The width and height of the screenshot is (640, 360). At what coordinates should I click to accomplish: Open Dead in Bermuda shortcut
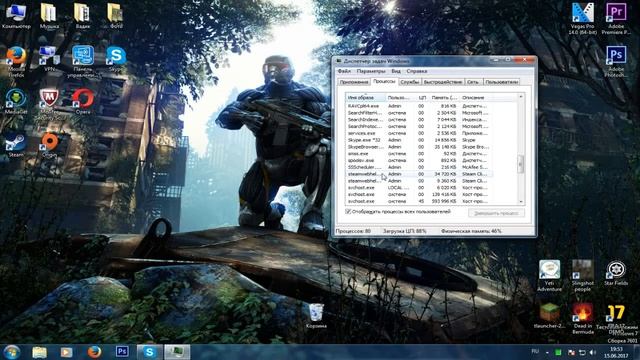click(582, 319)
